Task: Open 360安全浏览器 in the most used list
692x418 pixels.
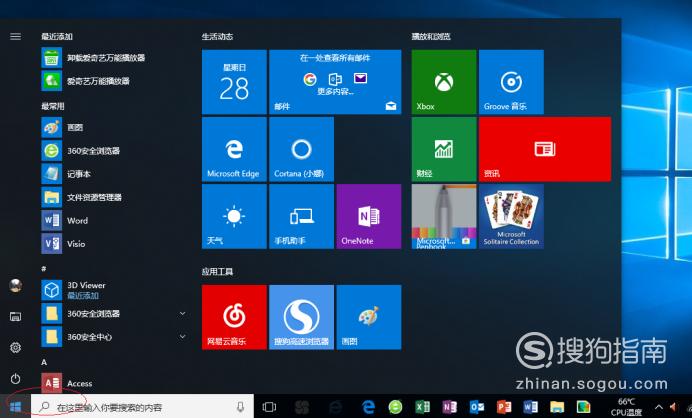Action: (x=115, y=151)
